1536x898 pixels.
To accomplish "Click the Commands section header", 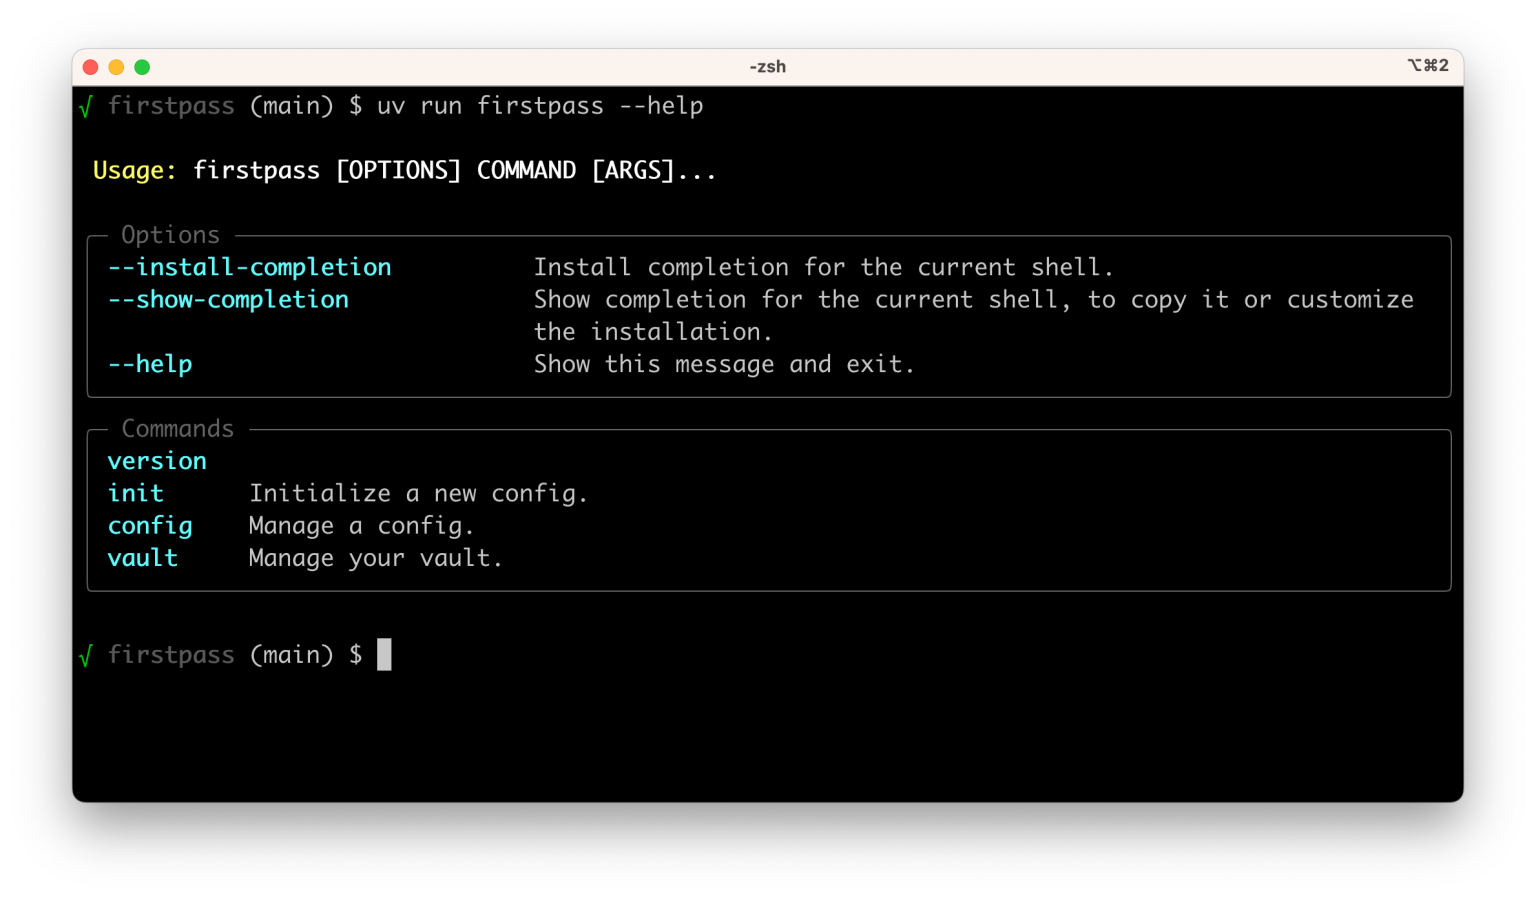I will (177, 429).
